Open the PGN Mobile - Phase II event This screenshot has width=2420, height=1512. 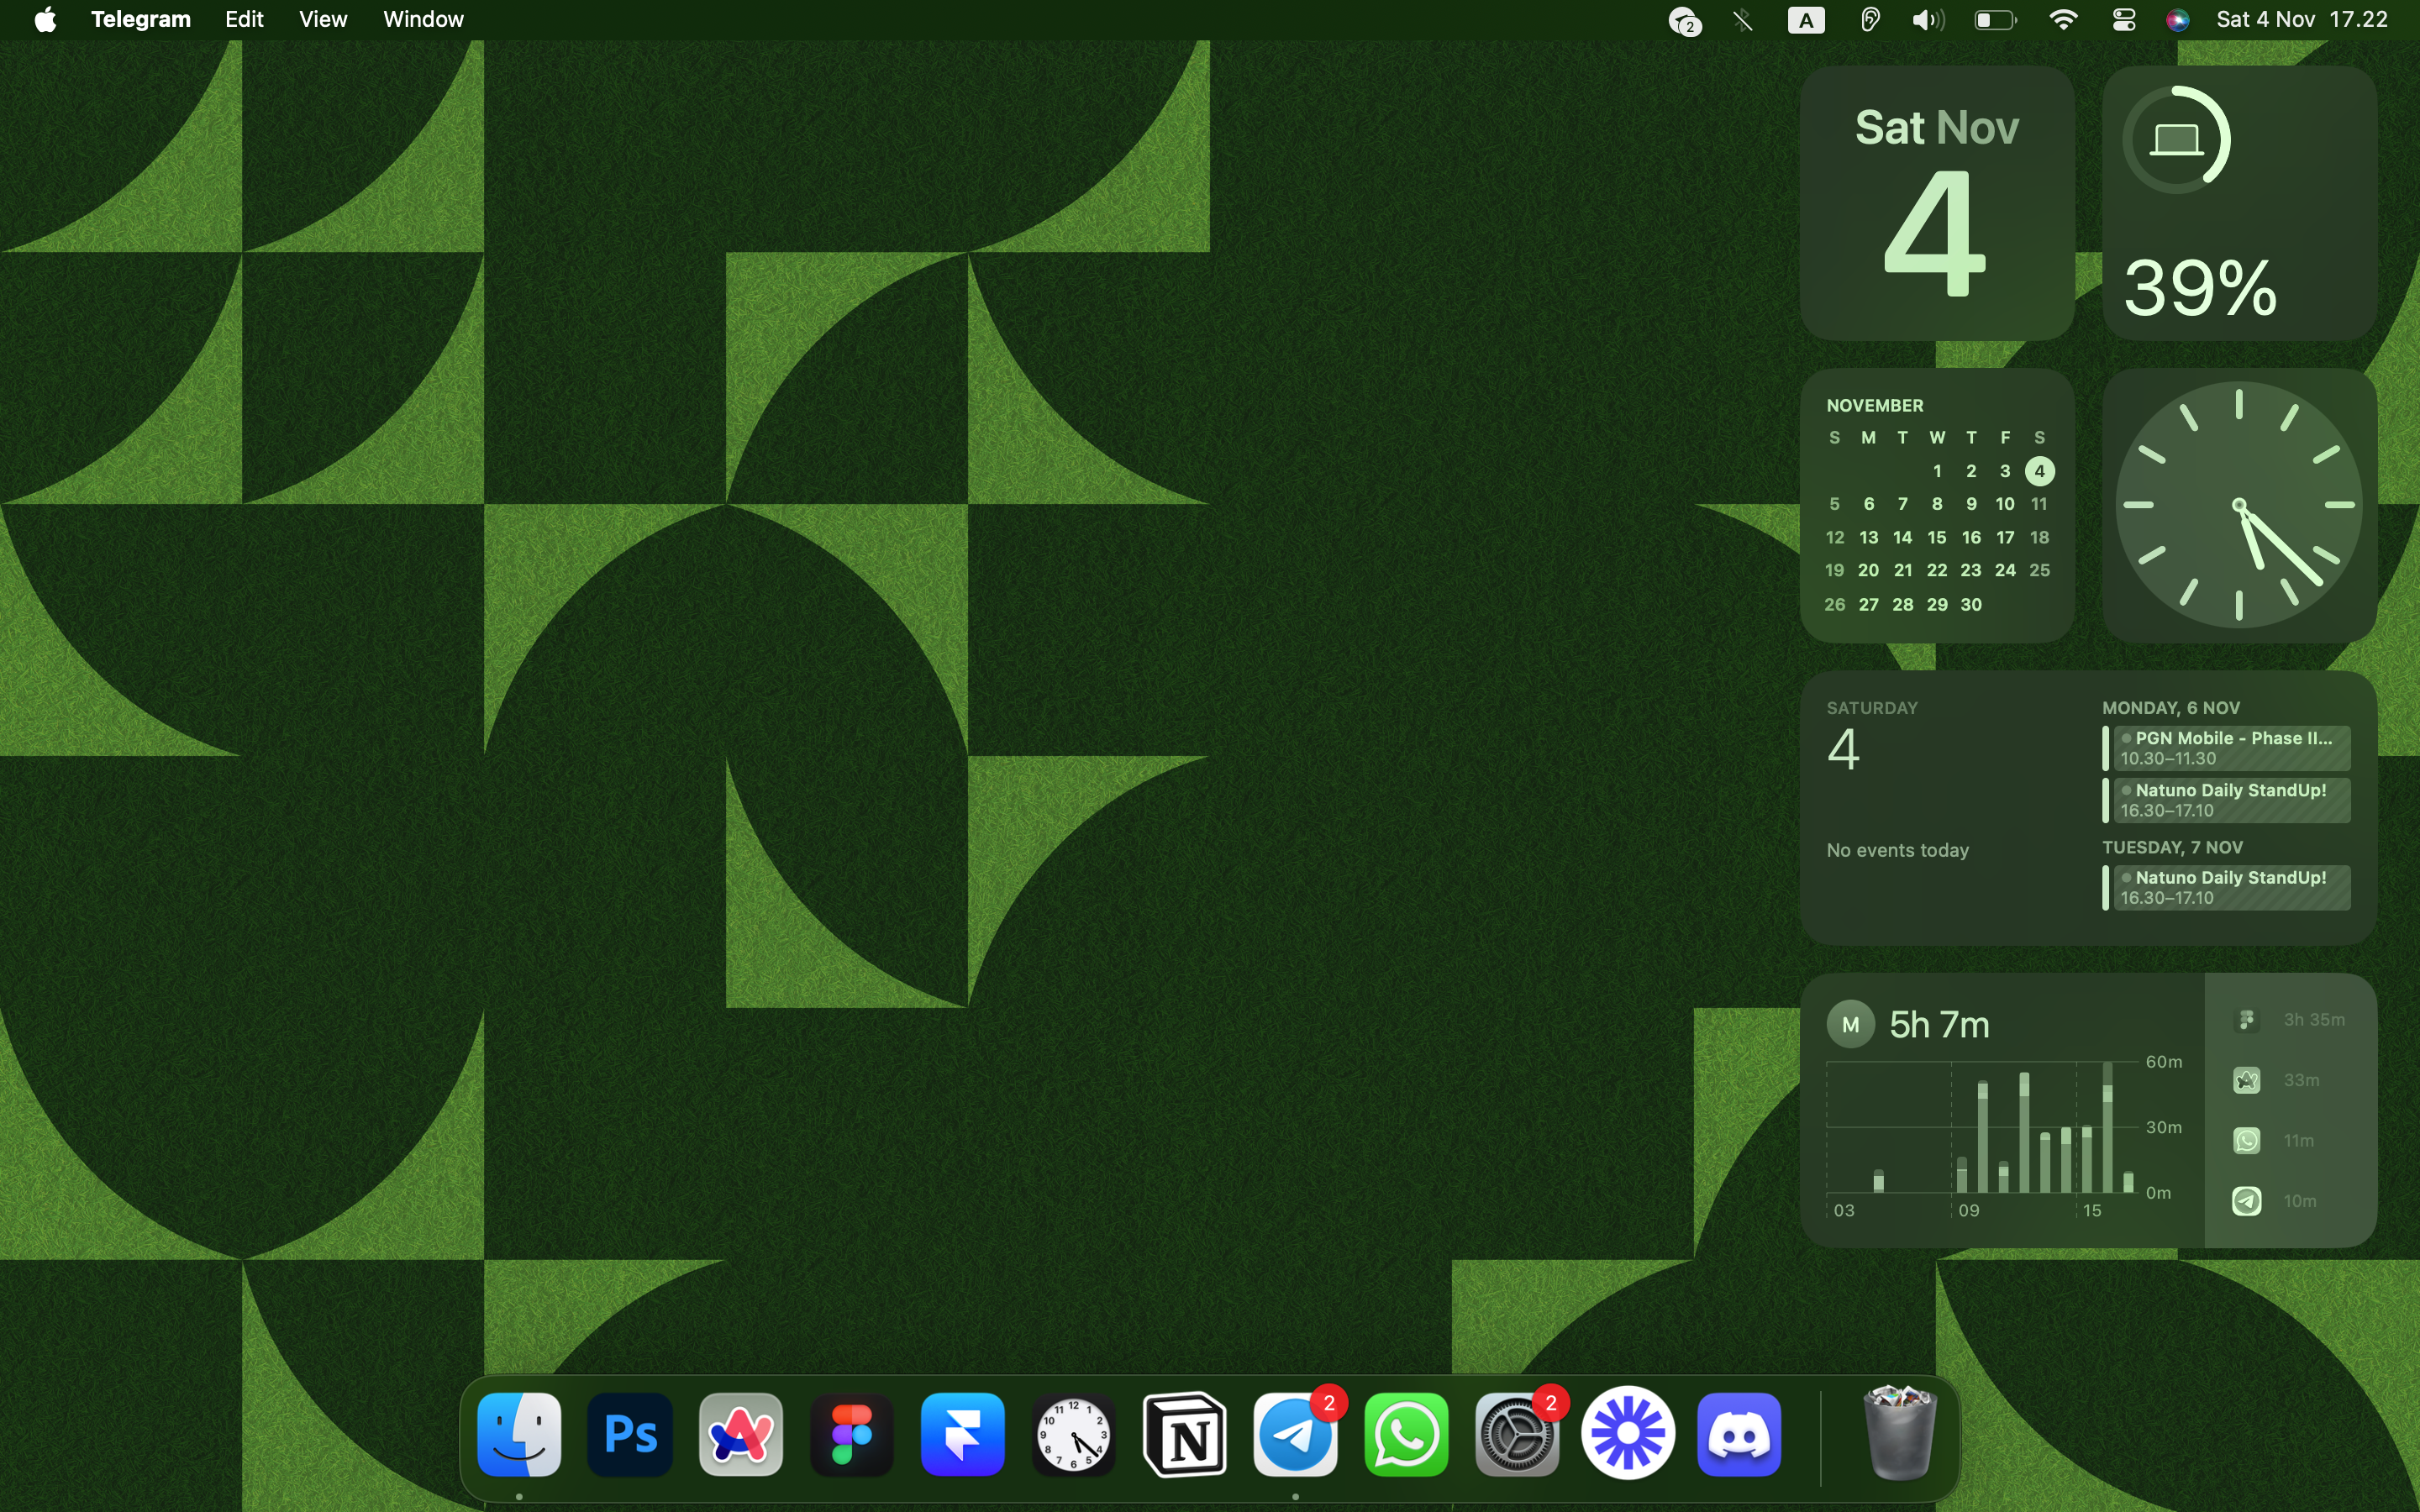(2226, 748)
